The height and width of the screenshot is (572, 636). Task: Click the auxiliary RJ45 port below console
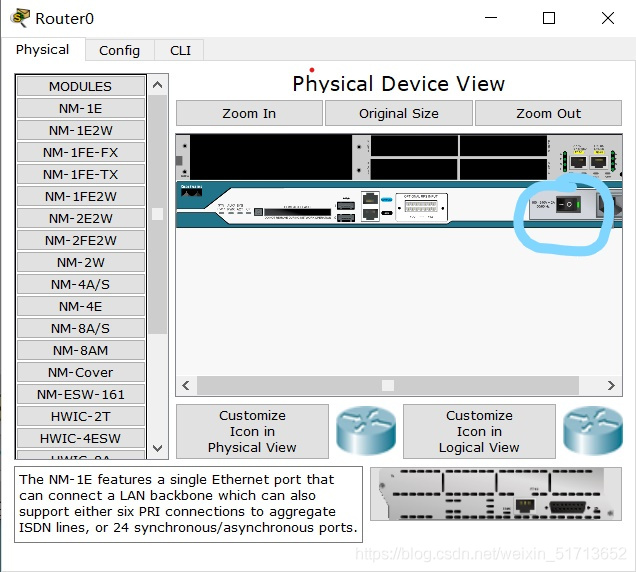pyautogui.click(x=370, y=213)
